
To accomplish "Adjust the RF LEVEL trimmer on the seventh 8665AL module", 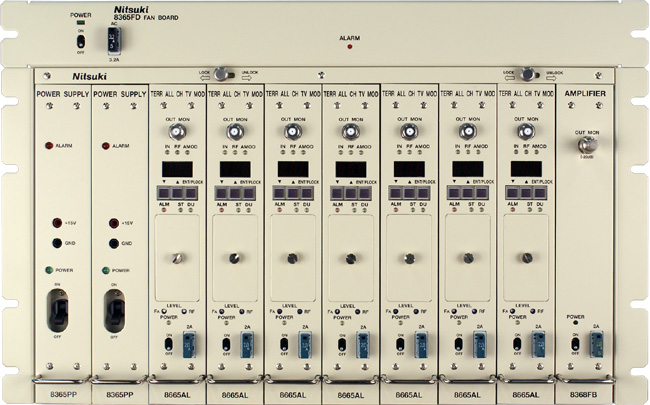I will tap(533, 311).
